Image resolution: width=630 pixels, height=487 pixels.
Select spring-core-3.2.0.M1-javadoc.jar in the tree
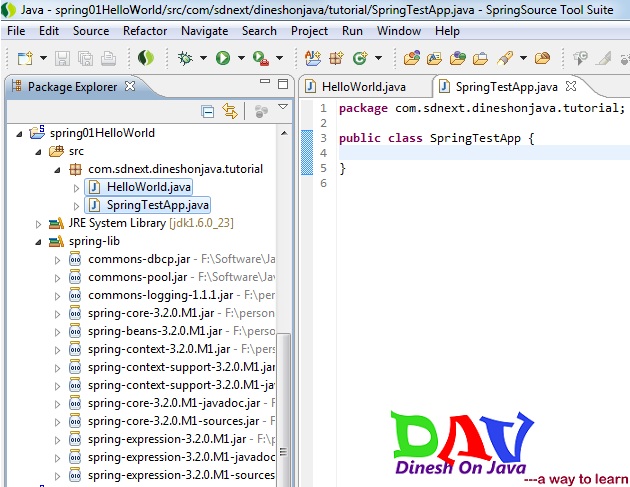tap(174, 403)
